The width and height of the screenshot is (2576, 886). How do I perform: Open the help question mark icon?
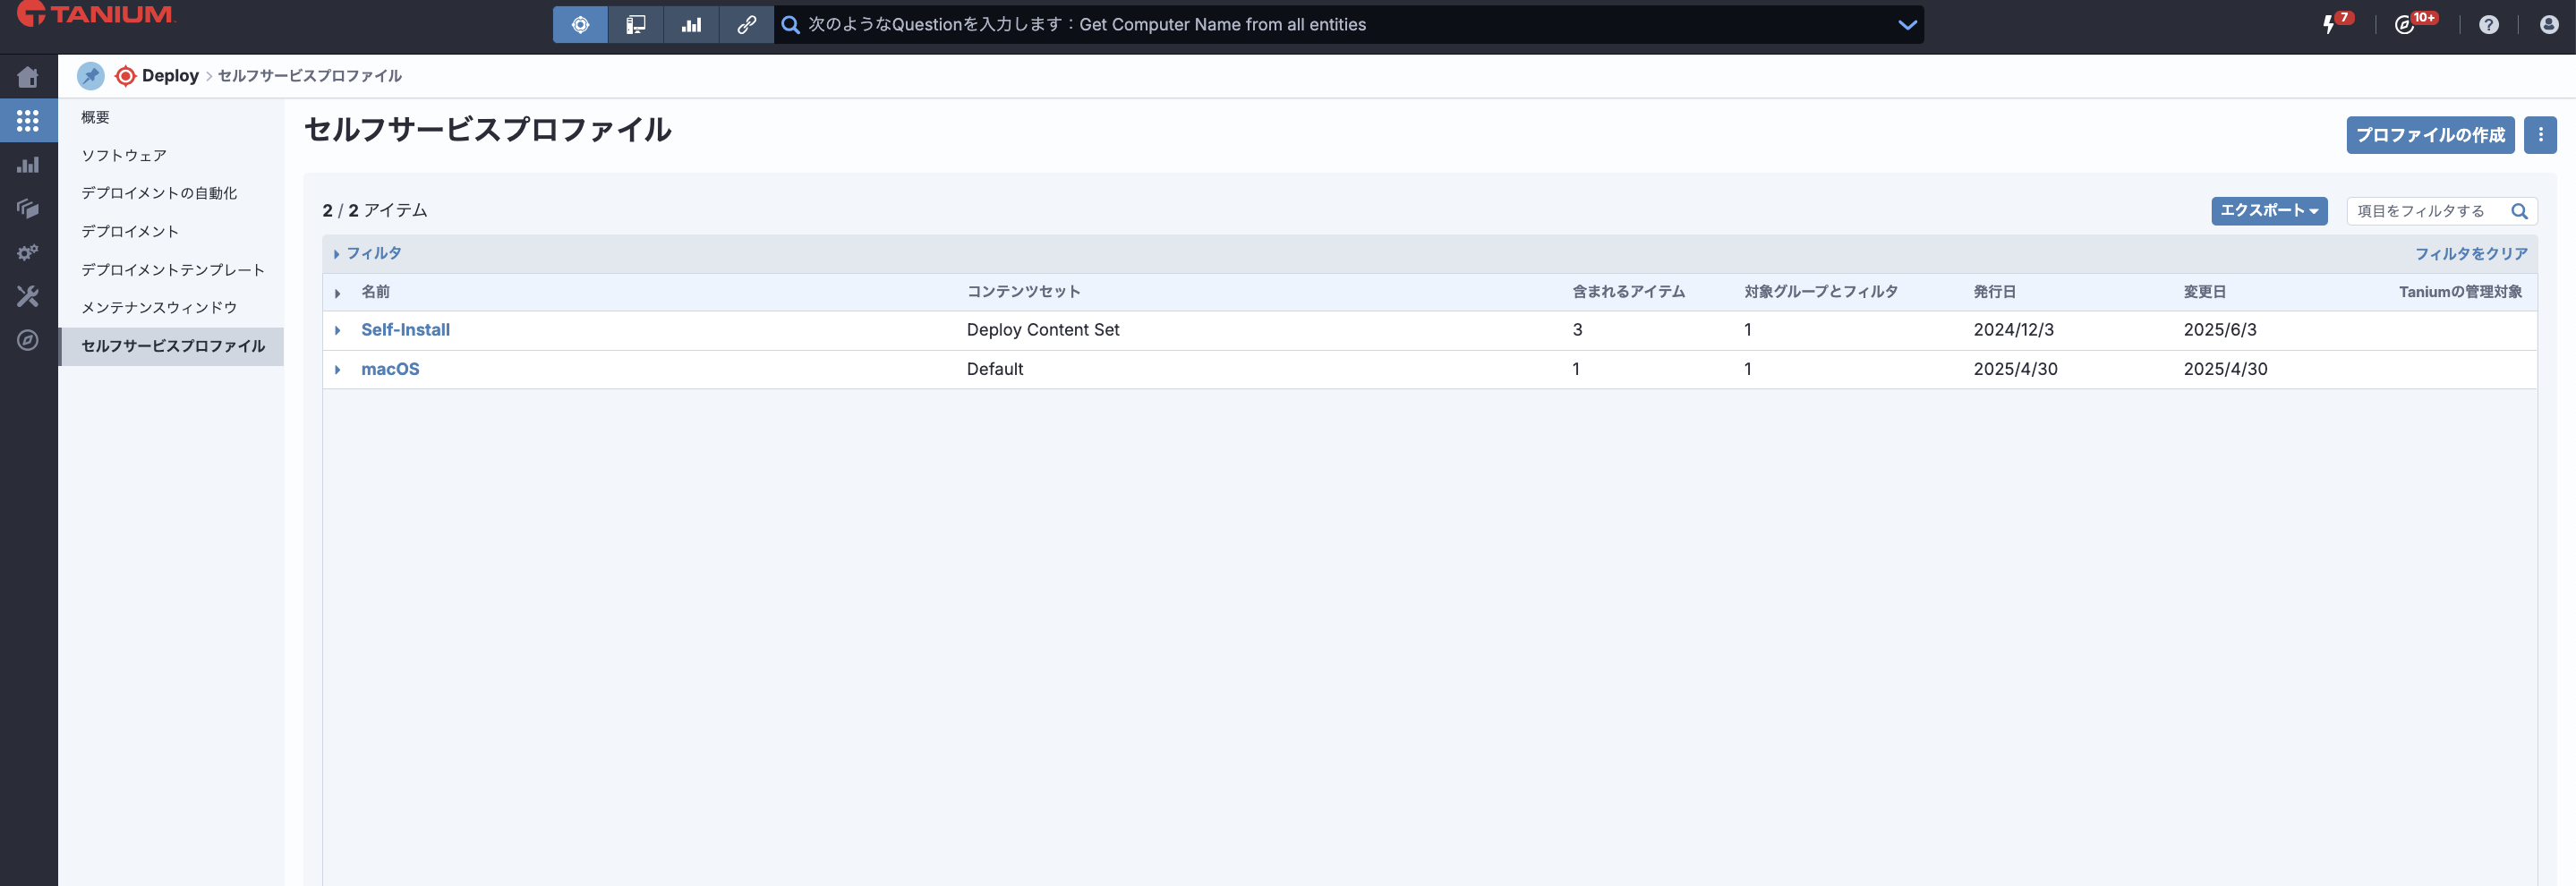2488,25
